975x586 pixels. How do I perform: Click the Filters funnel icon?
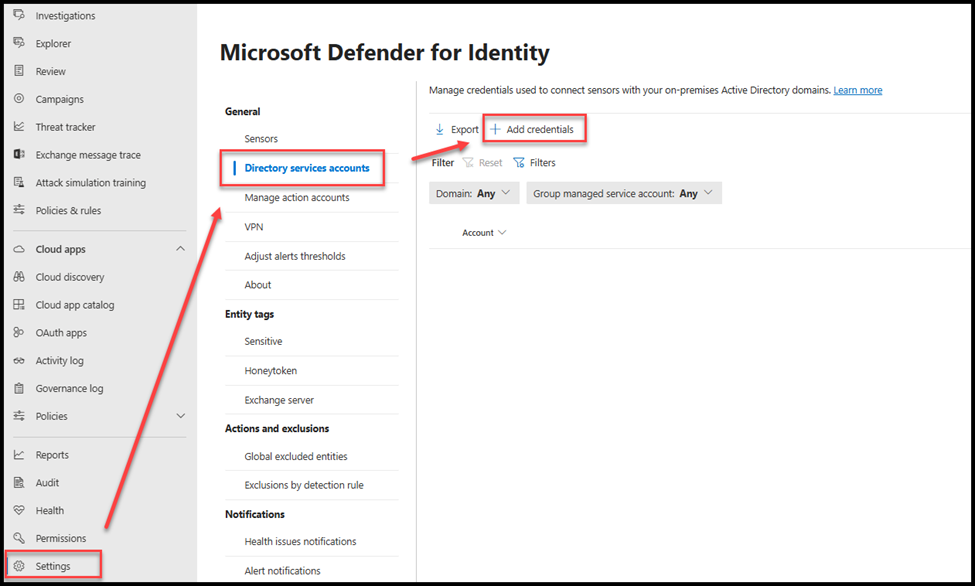[519, 162]
